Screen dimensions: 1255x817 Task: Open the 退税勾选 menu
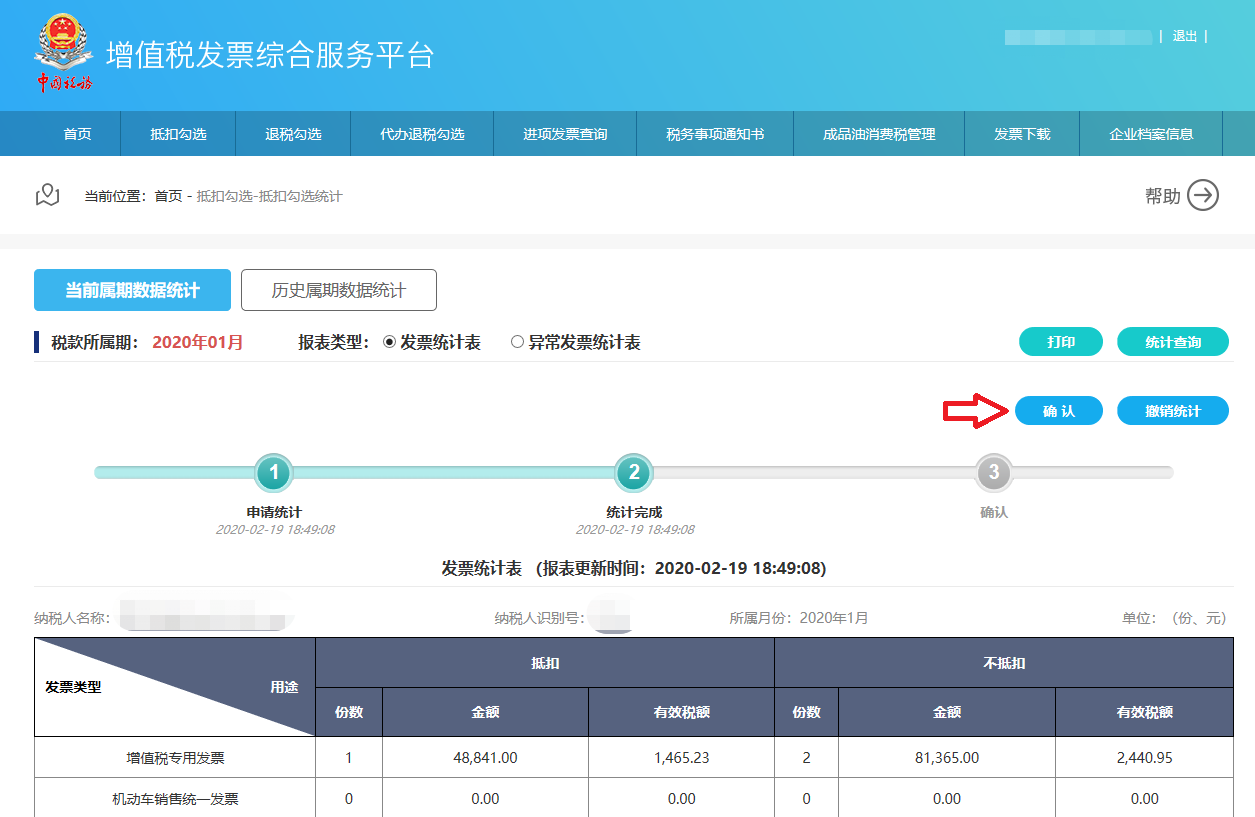293,134
